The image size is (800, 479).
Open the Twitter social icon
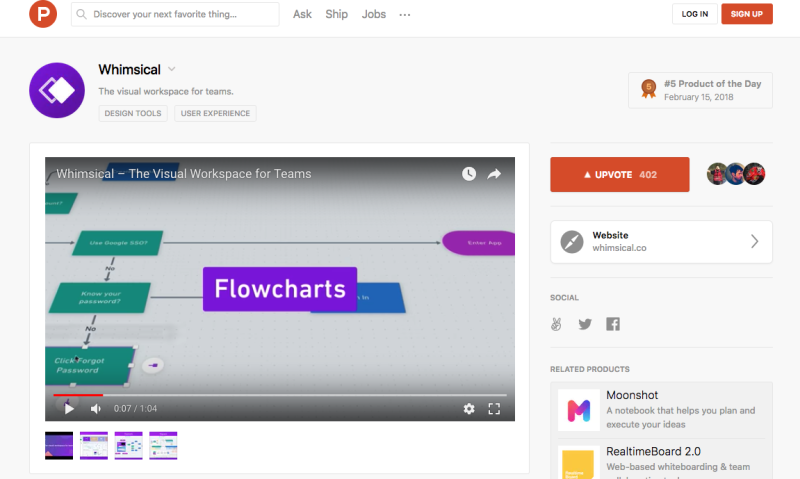pyautogui.click(x=585, y=324)
